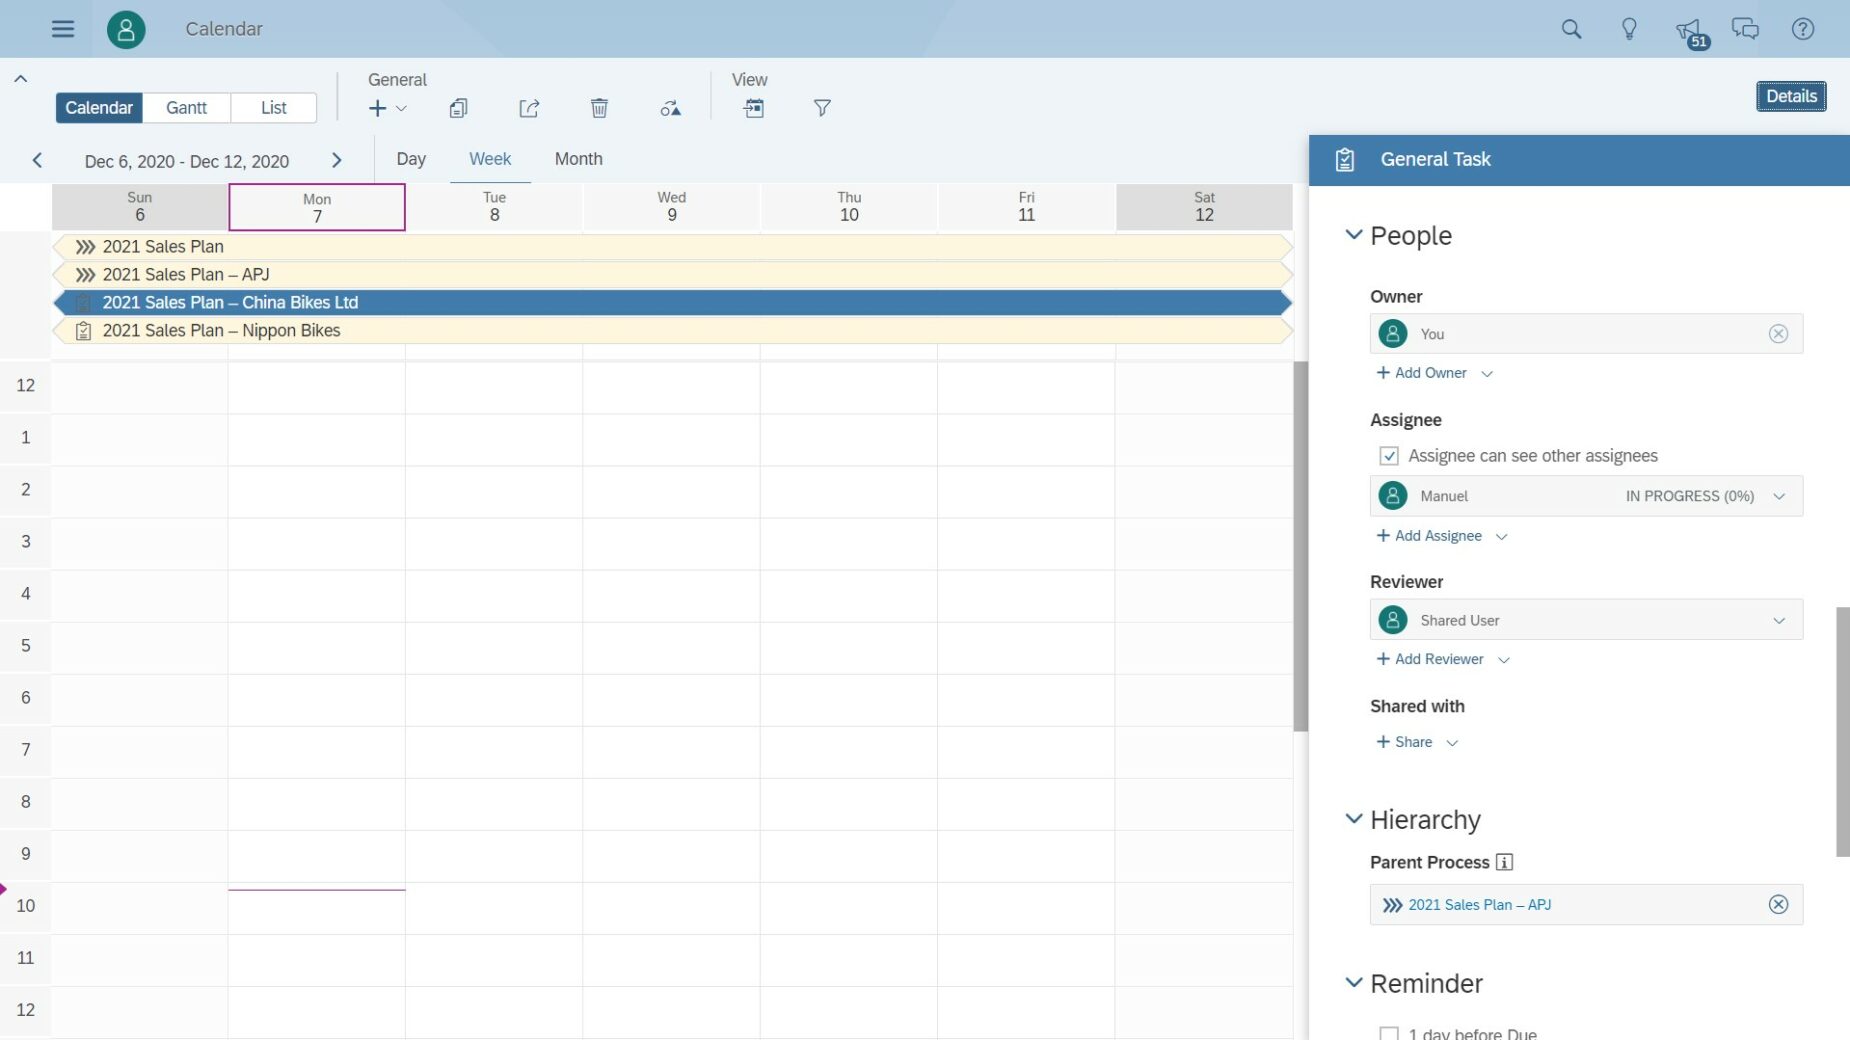This screenshot has height=1040, width=1850.
Task: Open the share options icon
Action: (529, 108)
